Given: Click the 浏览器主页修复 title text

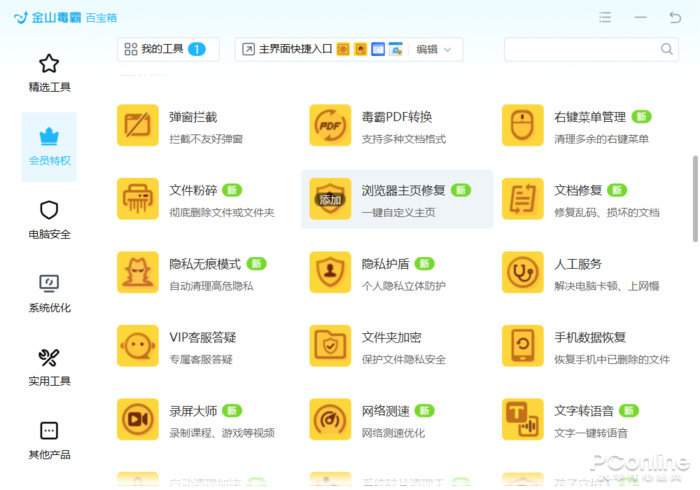Looking at the screenshot, I should 403,191.
